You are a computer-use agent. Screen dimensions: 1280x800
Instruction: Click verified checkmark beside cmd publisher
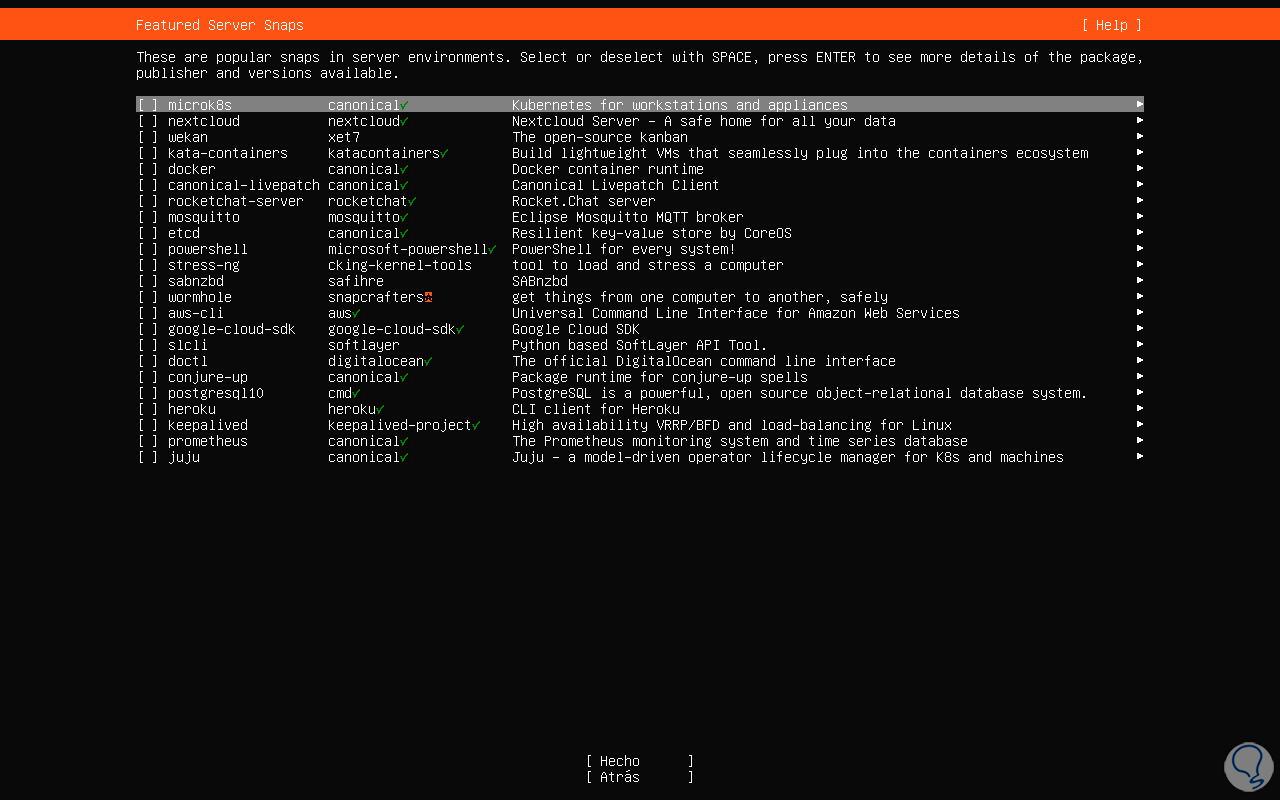point(356,393)
